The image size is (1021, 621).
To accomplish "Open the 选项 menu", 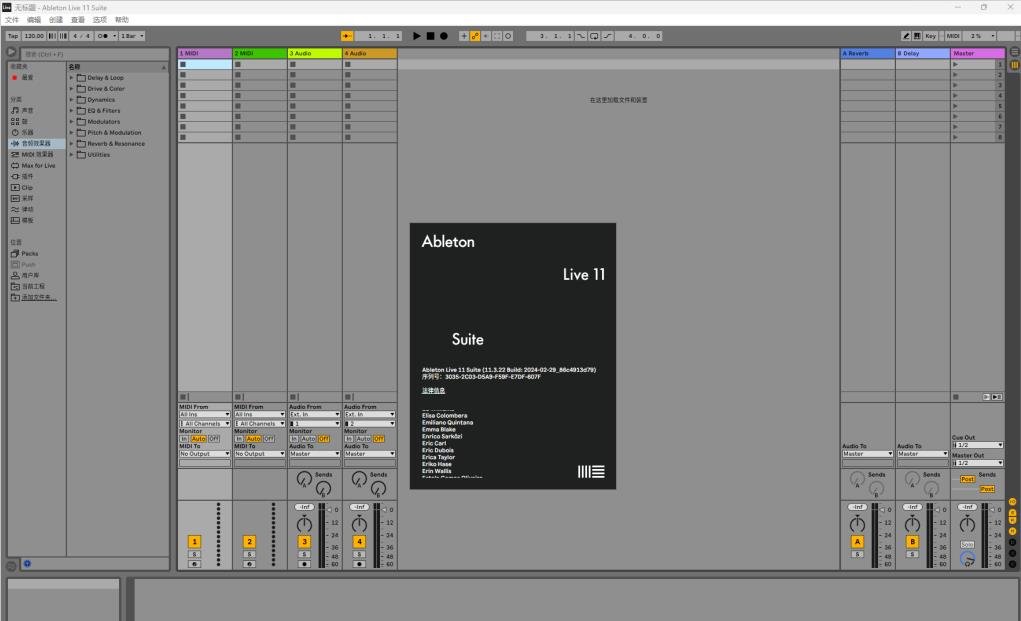I will (100, 20).
